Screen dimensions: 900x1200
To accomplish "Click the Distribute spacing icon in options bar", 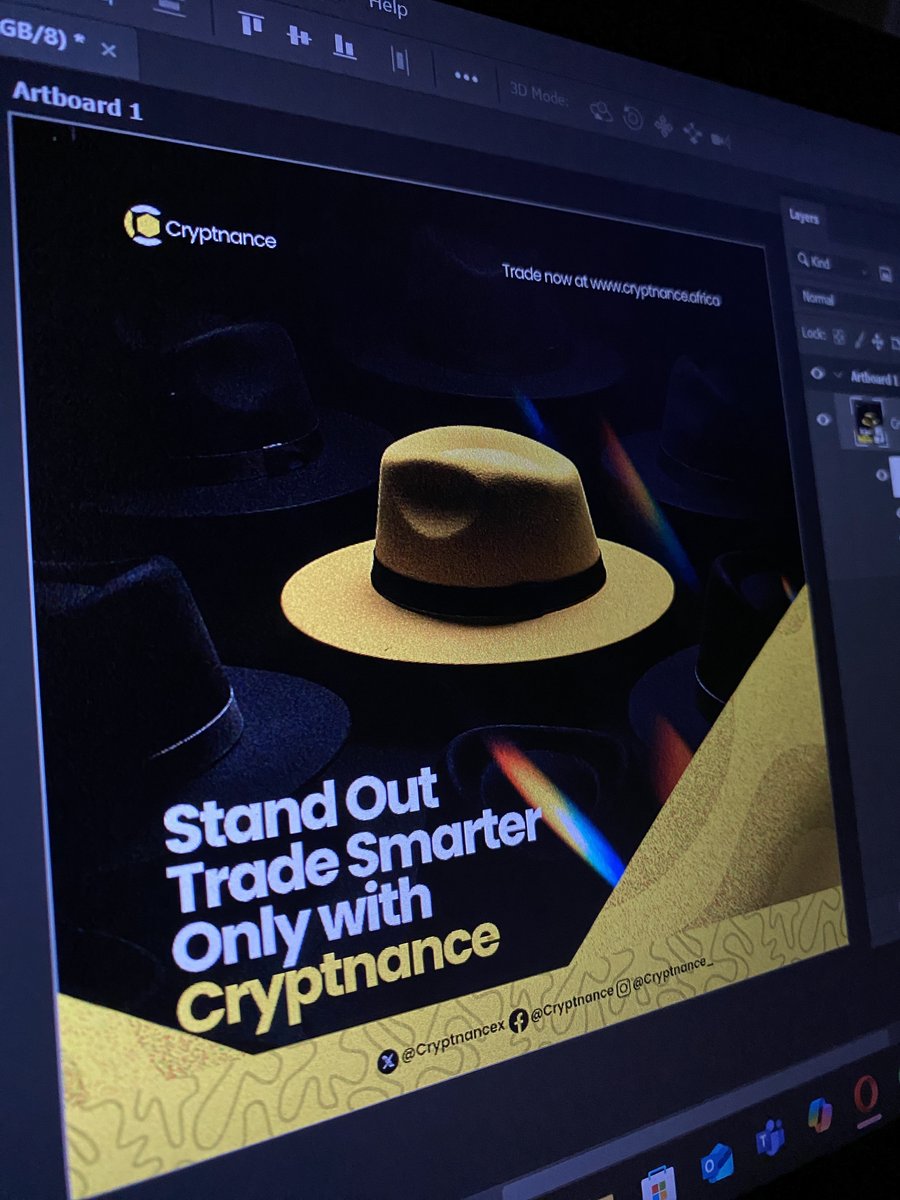I will (399, 60).
